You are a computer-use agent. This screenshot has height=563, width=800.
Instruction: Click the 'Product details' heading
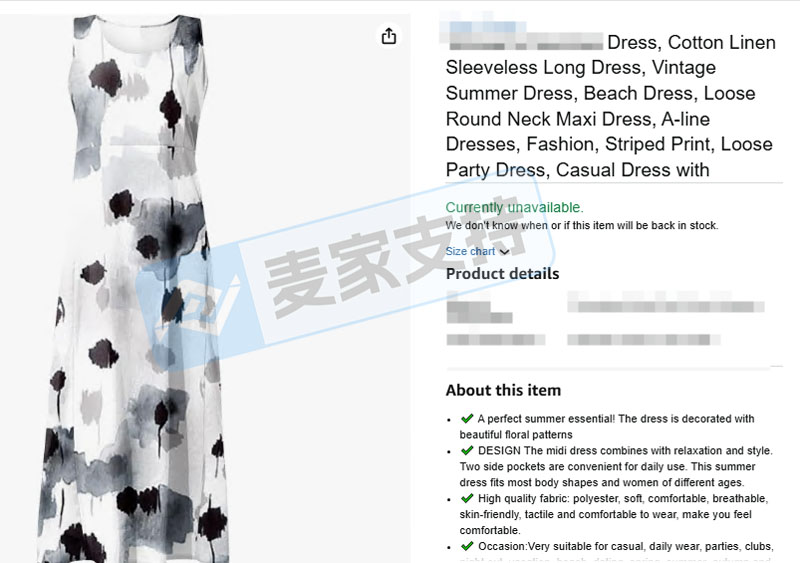click(x=503, y=274)
